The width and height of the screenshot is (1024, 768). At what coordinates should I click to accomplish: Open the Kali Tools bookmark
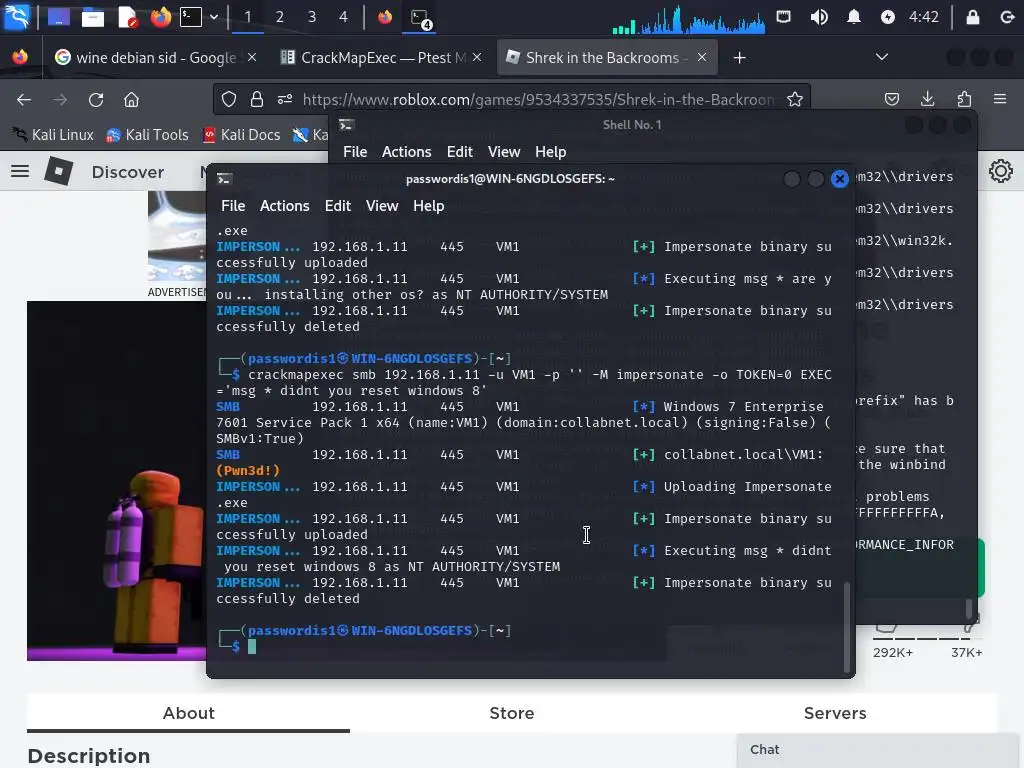pos(148,135)
